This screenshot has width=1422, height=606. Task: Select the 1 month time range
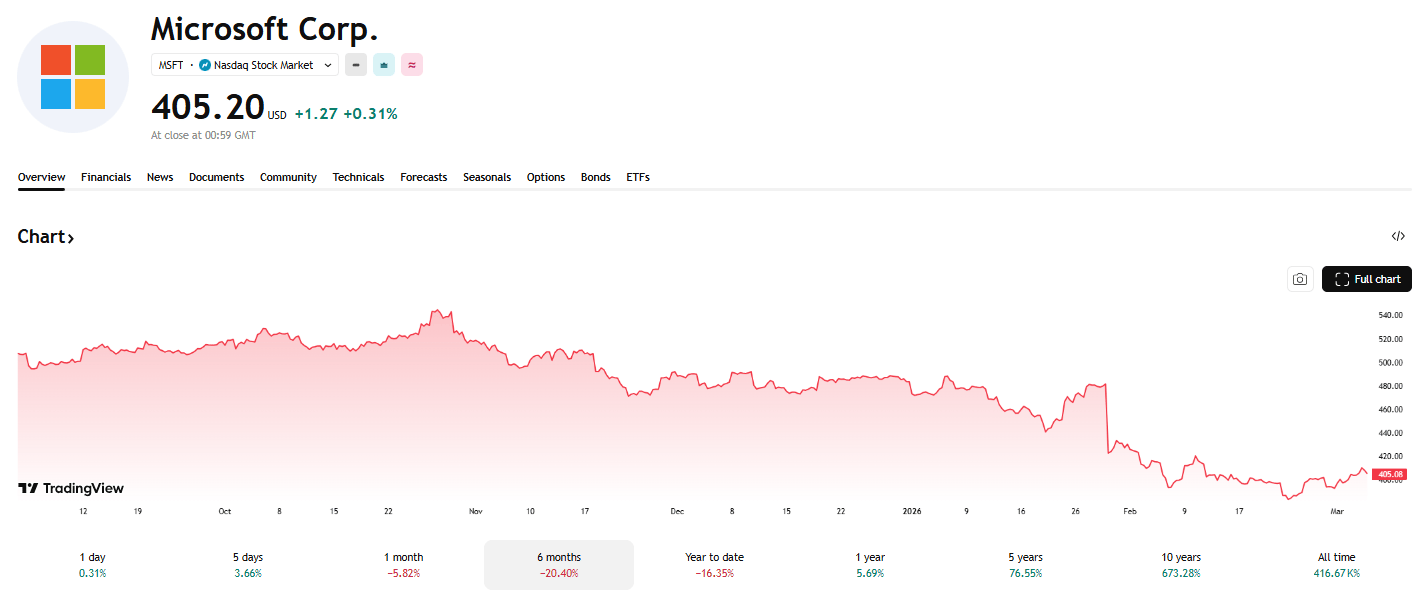(403, 565)
